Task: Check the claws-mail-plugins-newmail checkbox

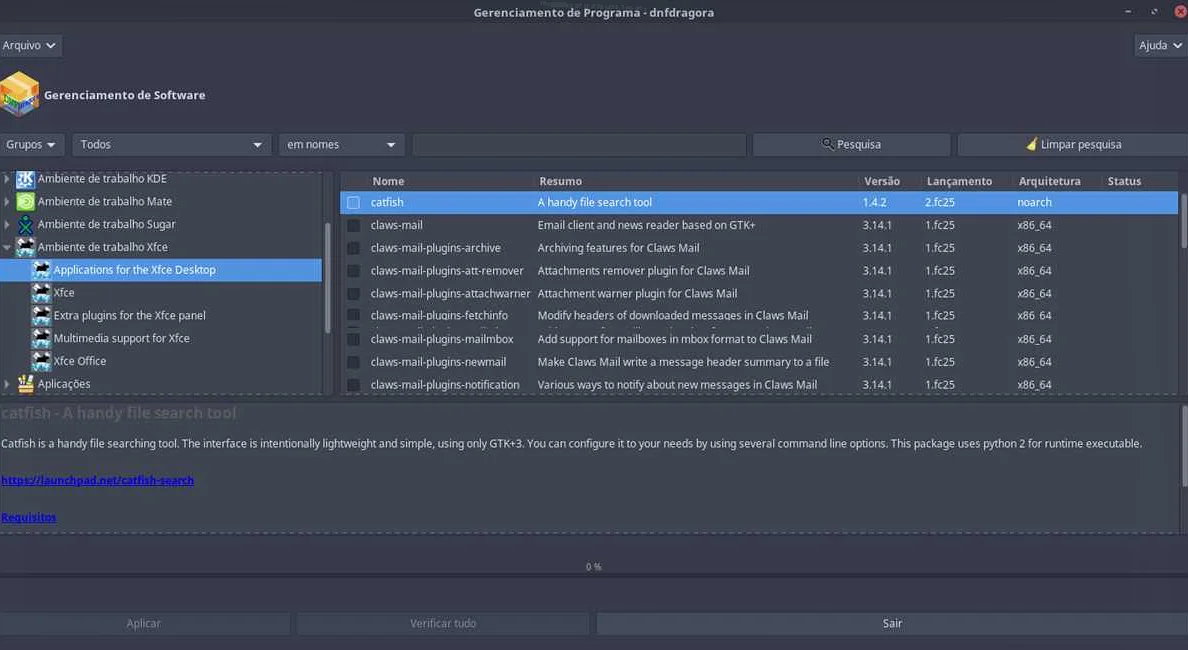Action: [x=353, y=362]
